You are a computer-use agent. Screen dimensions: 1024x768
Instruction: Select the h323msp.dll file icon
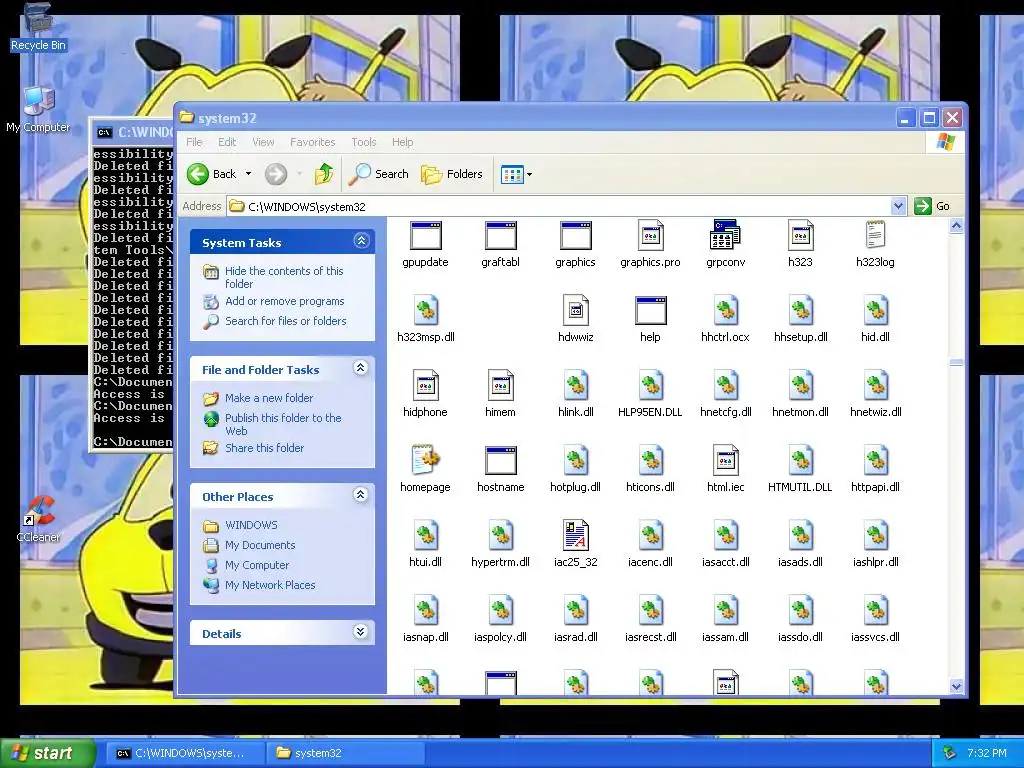(x=426, y=310)
